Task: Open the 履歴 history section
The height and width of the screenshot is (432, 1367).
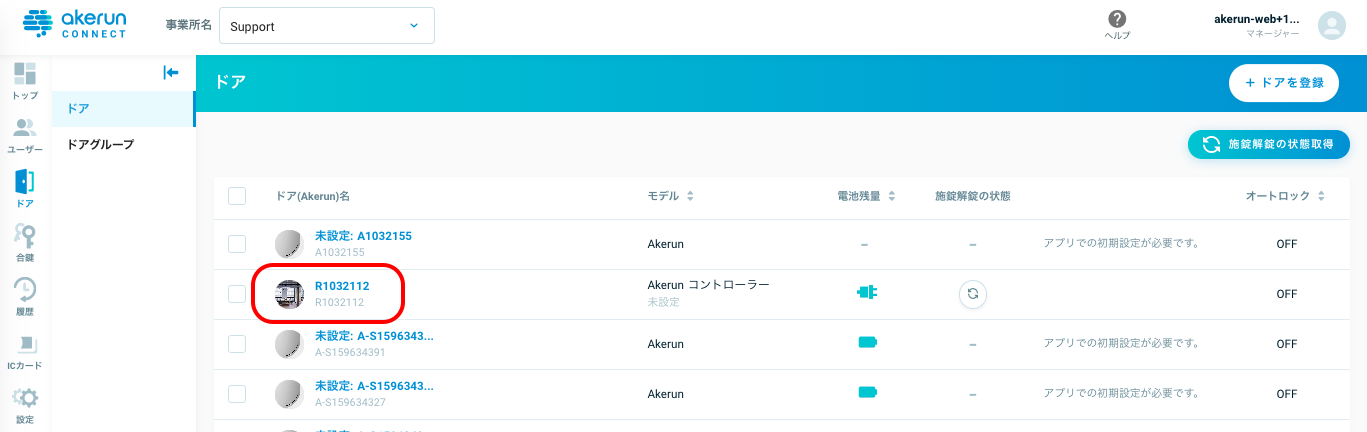Action: 25,297
